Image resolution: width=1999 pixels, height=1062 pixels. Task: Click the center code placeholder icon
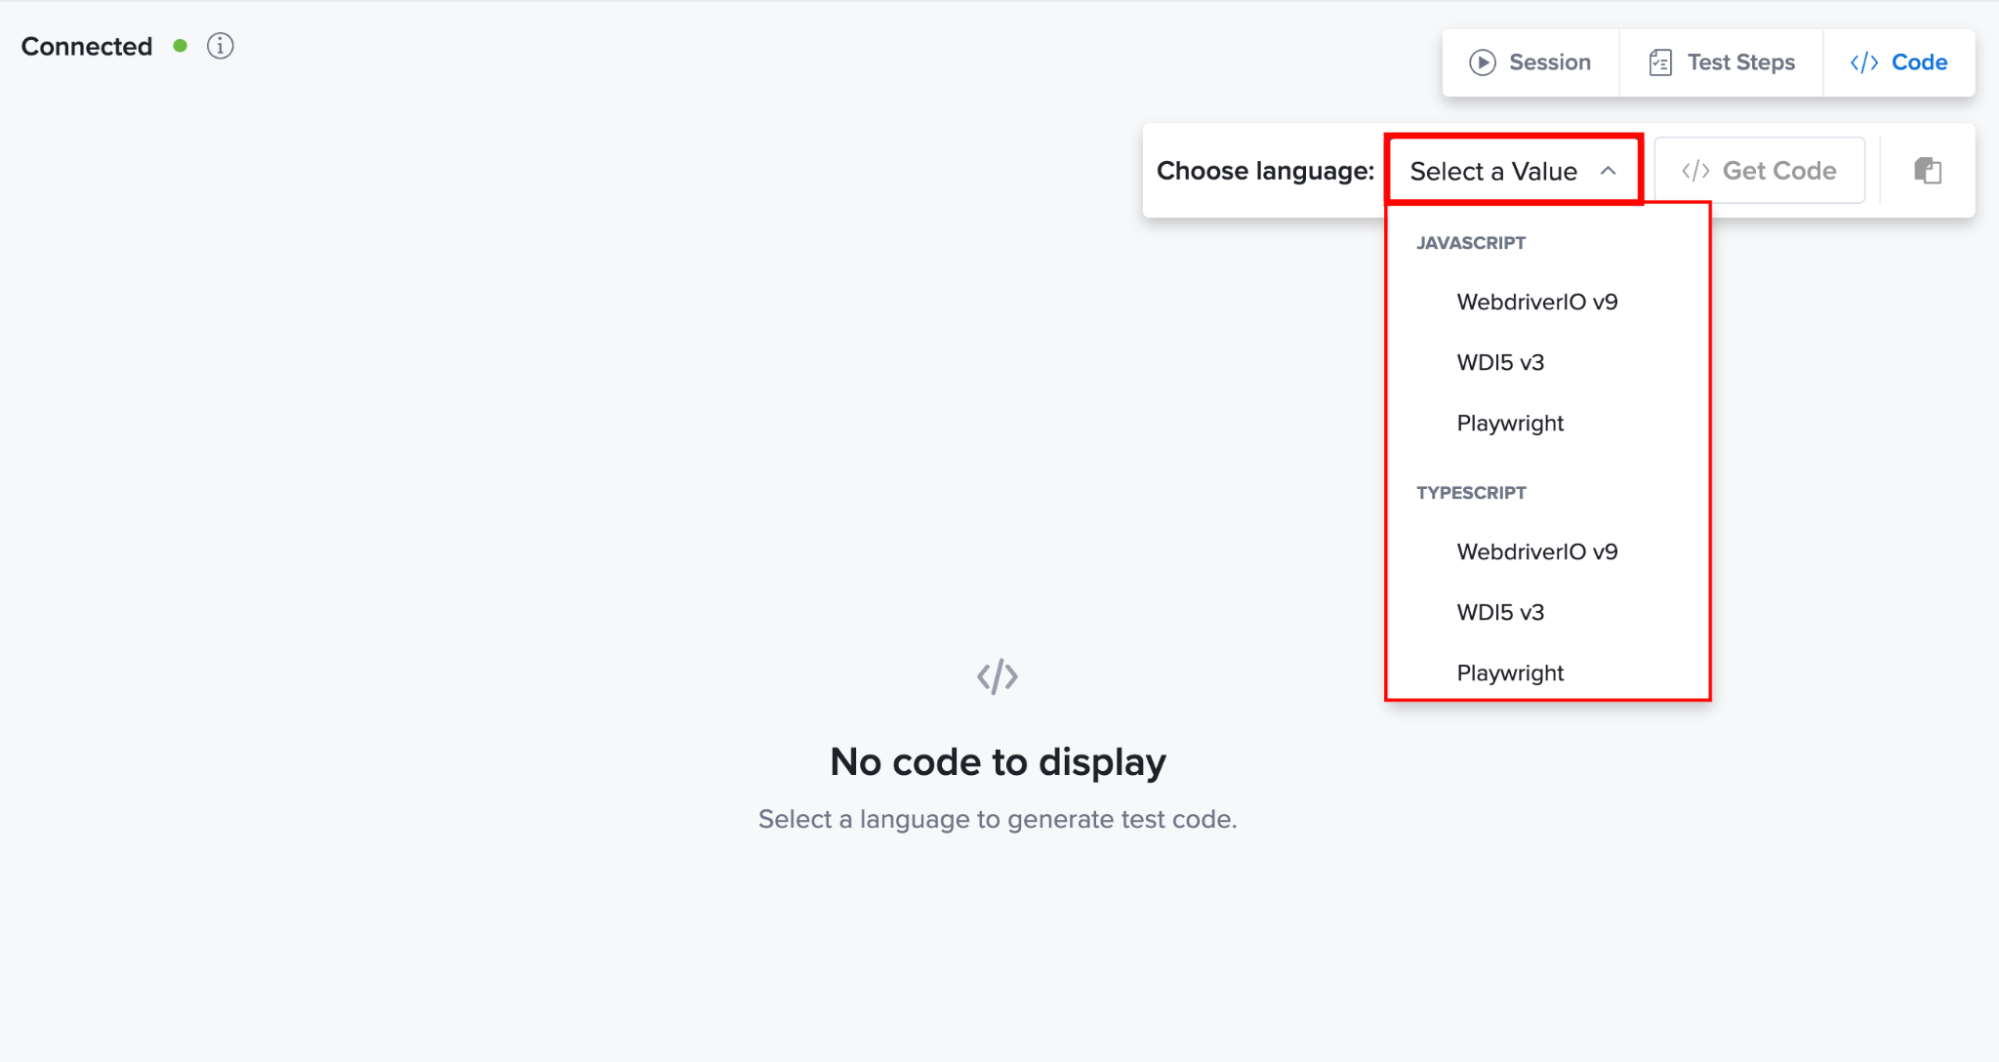point(997,677)
